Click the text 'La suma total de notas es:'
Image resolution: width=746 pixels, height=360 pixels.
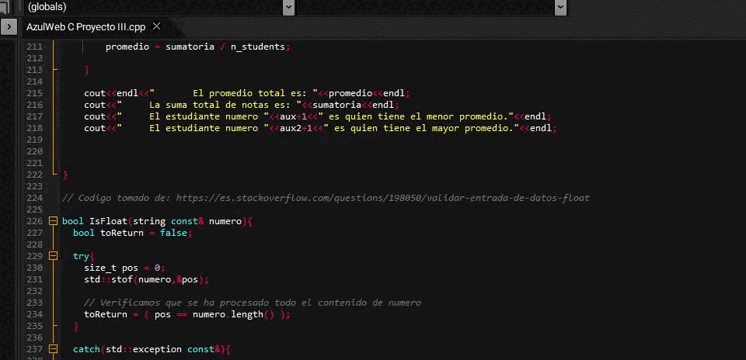pos(220,105)
